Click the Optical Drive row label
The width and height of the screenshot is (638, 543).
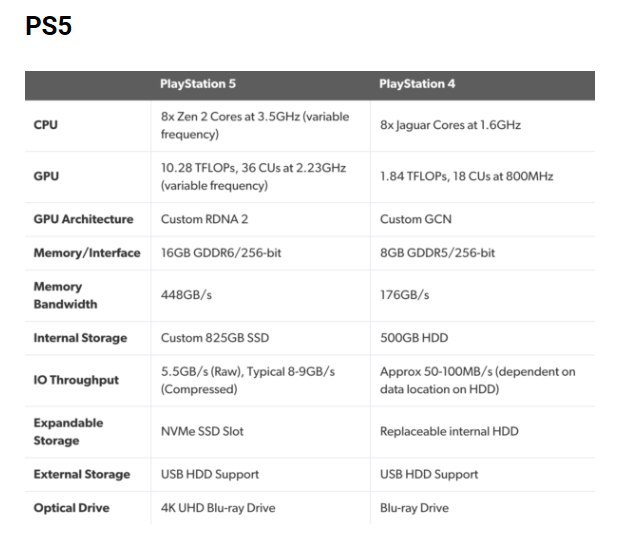[x=72, y=508]
